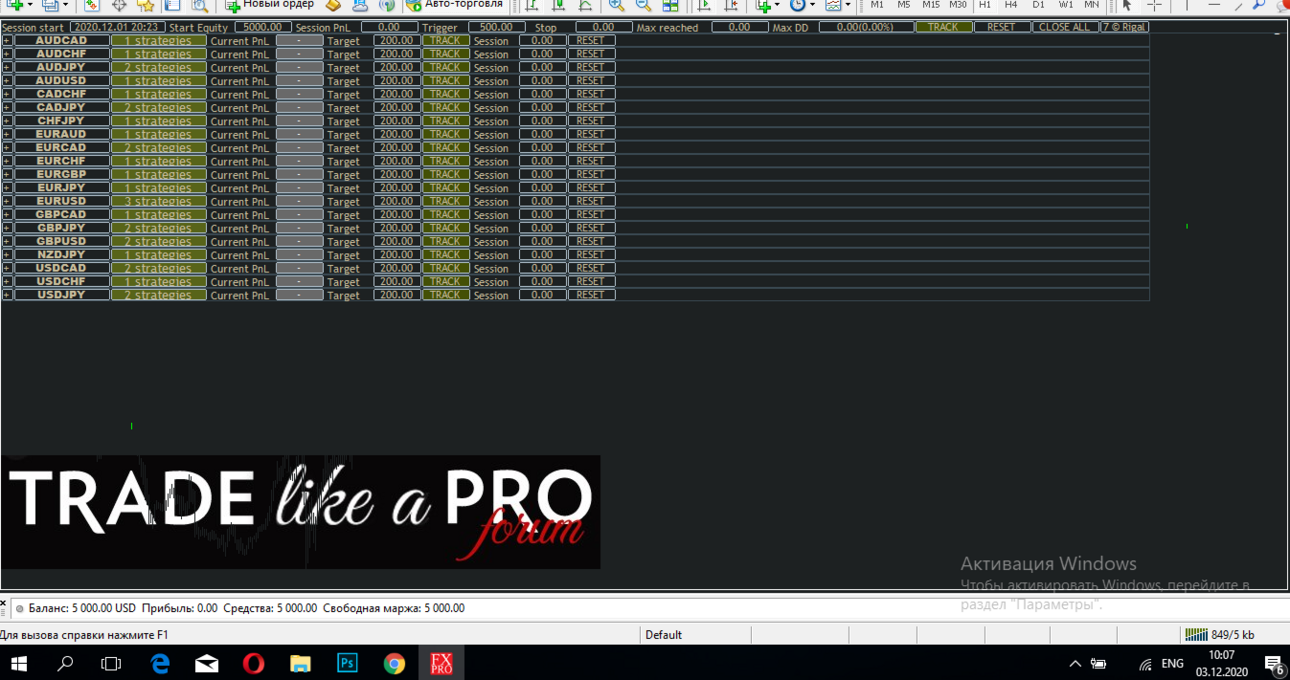Toggle TRACK for the USDJPY row

point(446,295)
